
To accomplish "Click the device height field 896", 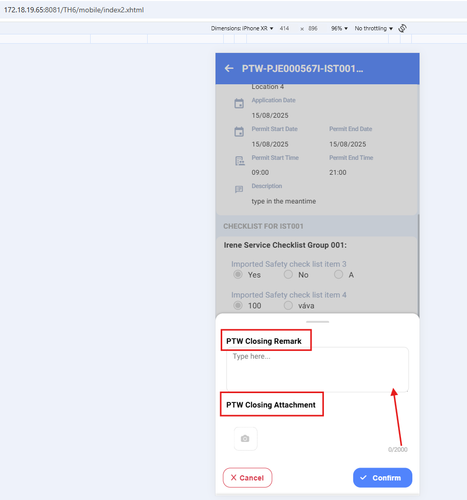I will tap(313, 28).
